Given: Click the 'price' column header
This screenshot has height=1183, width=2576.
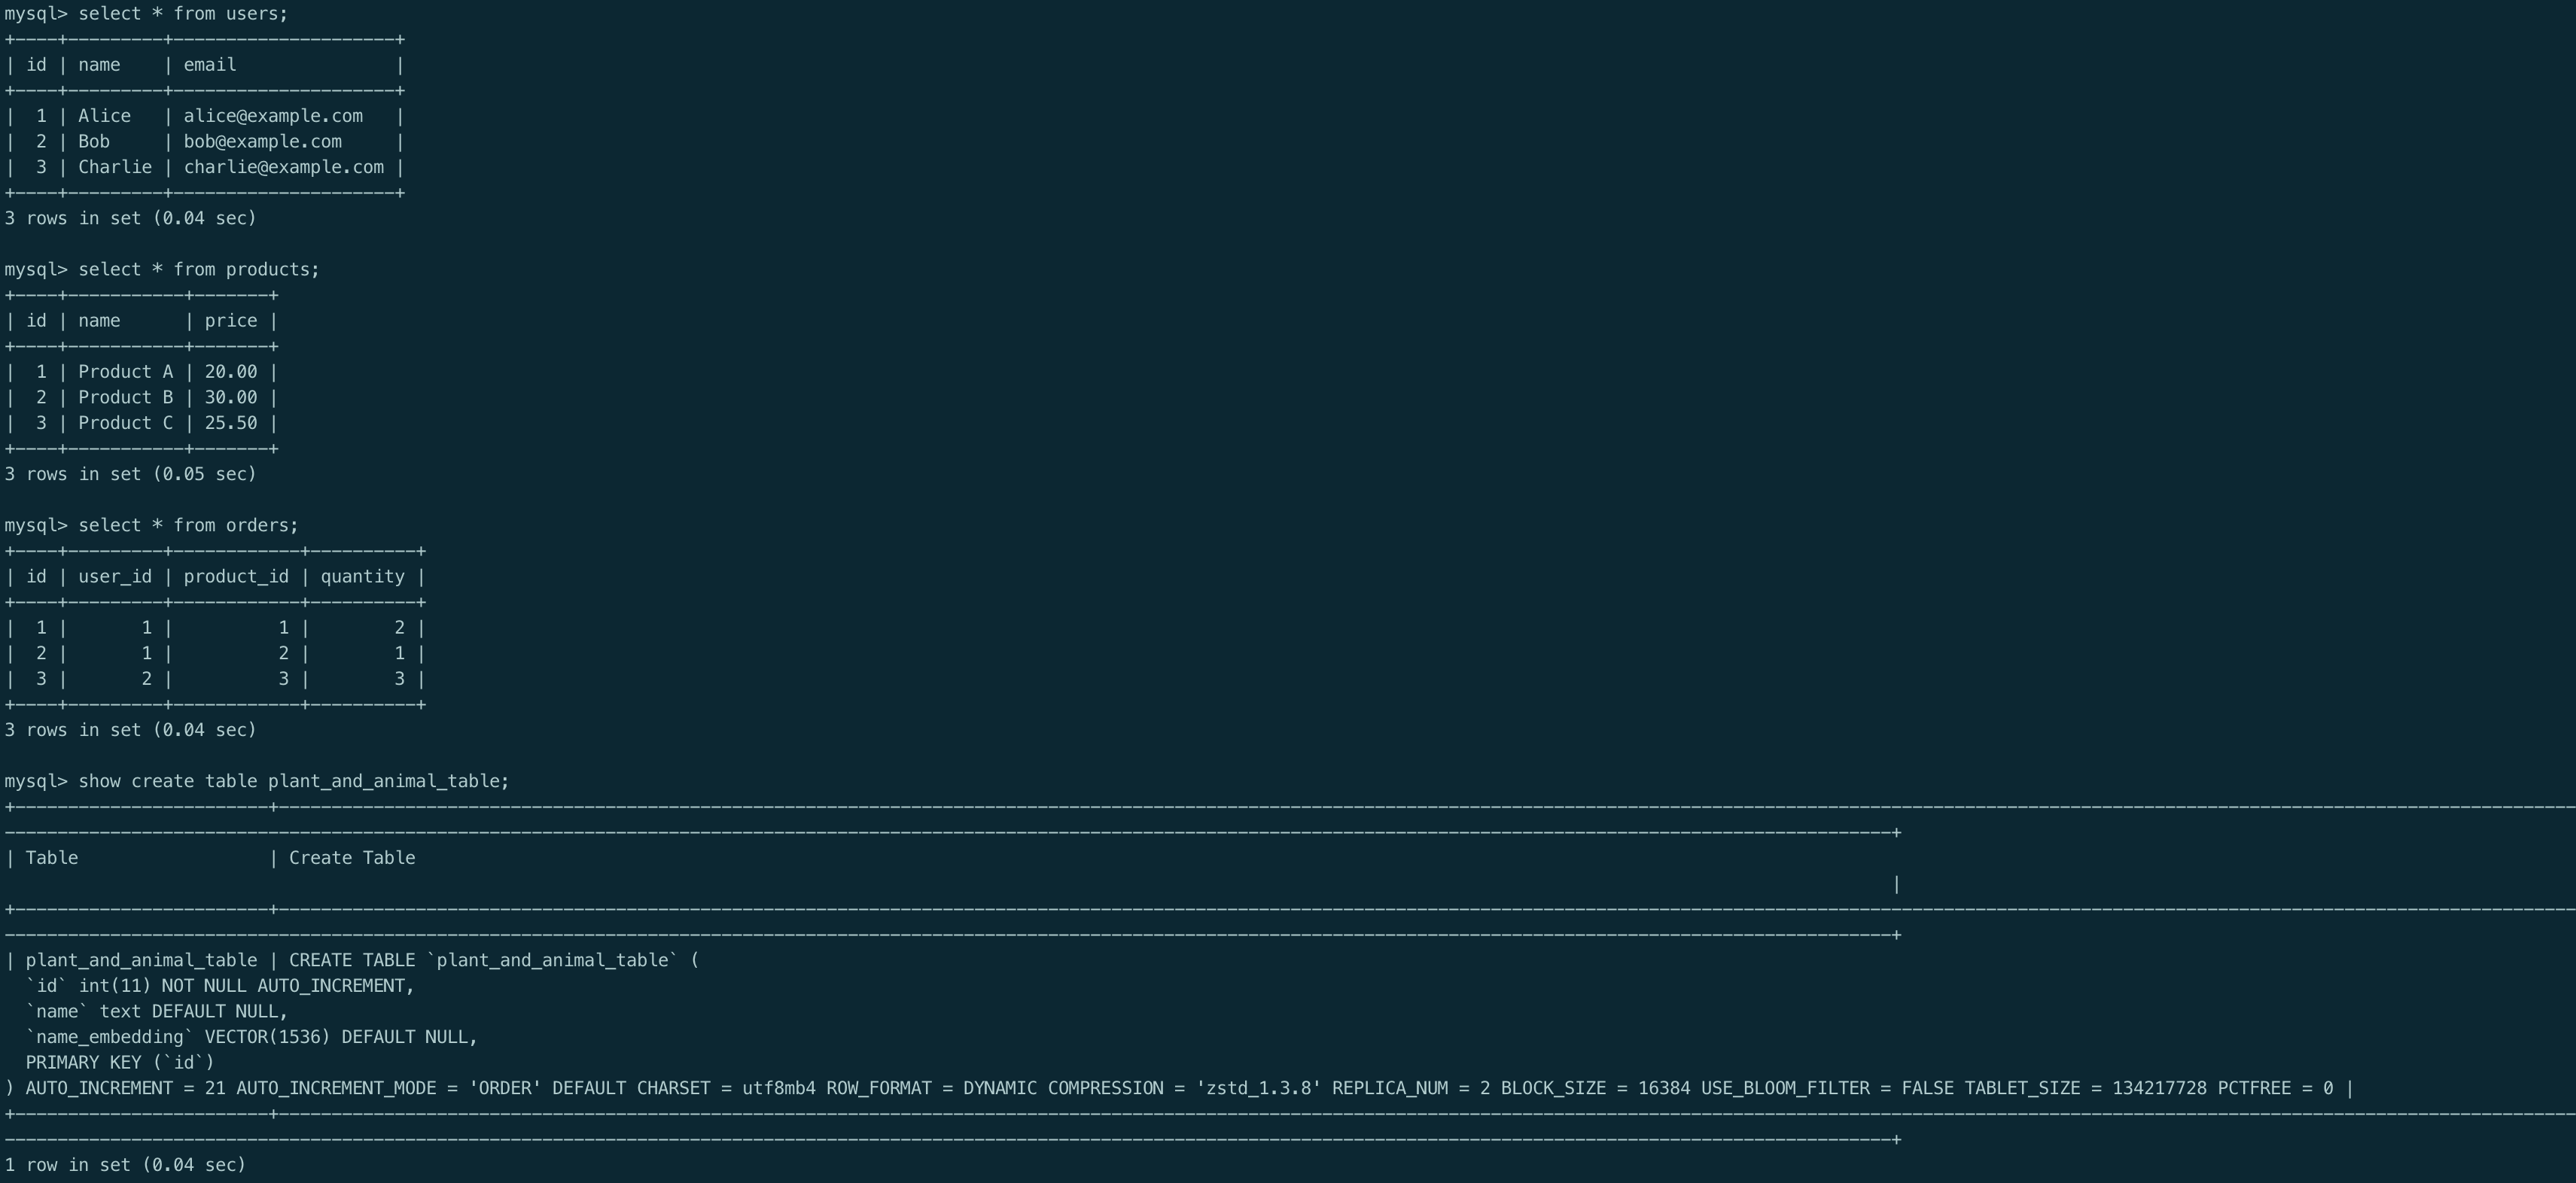Looking at the screenshot, I should [x=230, y=321].
